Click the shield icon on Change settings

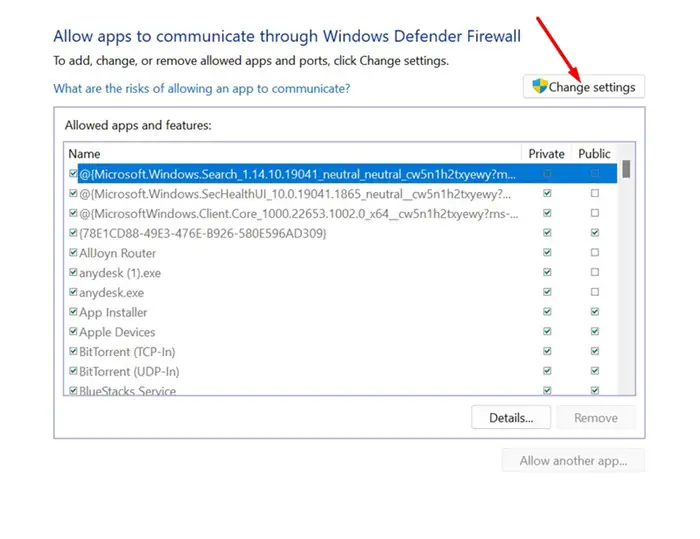coord(540,87)
